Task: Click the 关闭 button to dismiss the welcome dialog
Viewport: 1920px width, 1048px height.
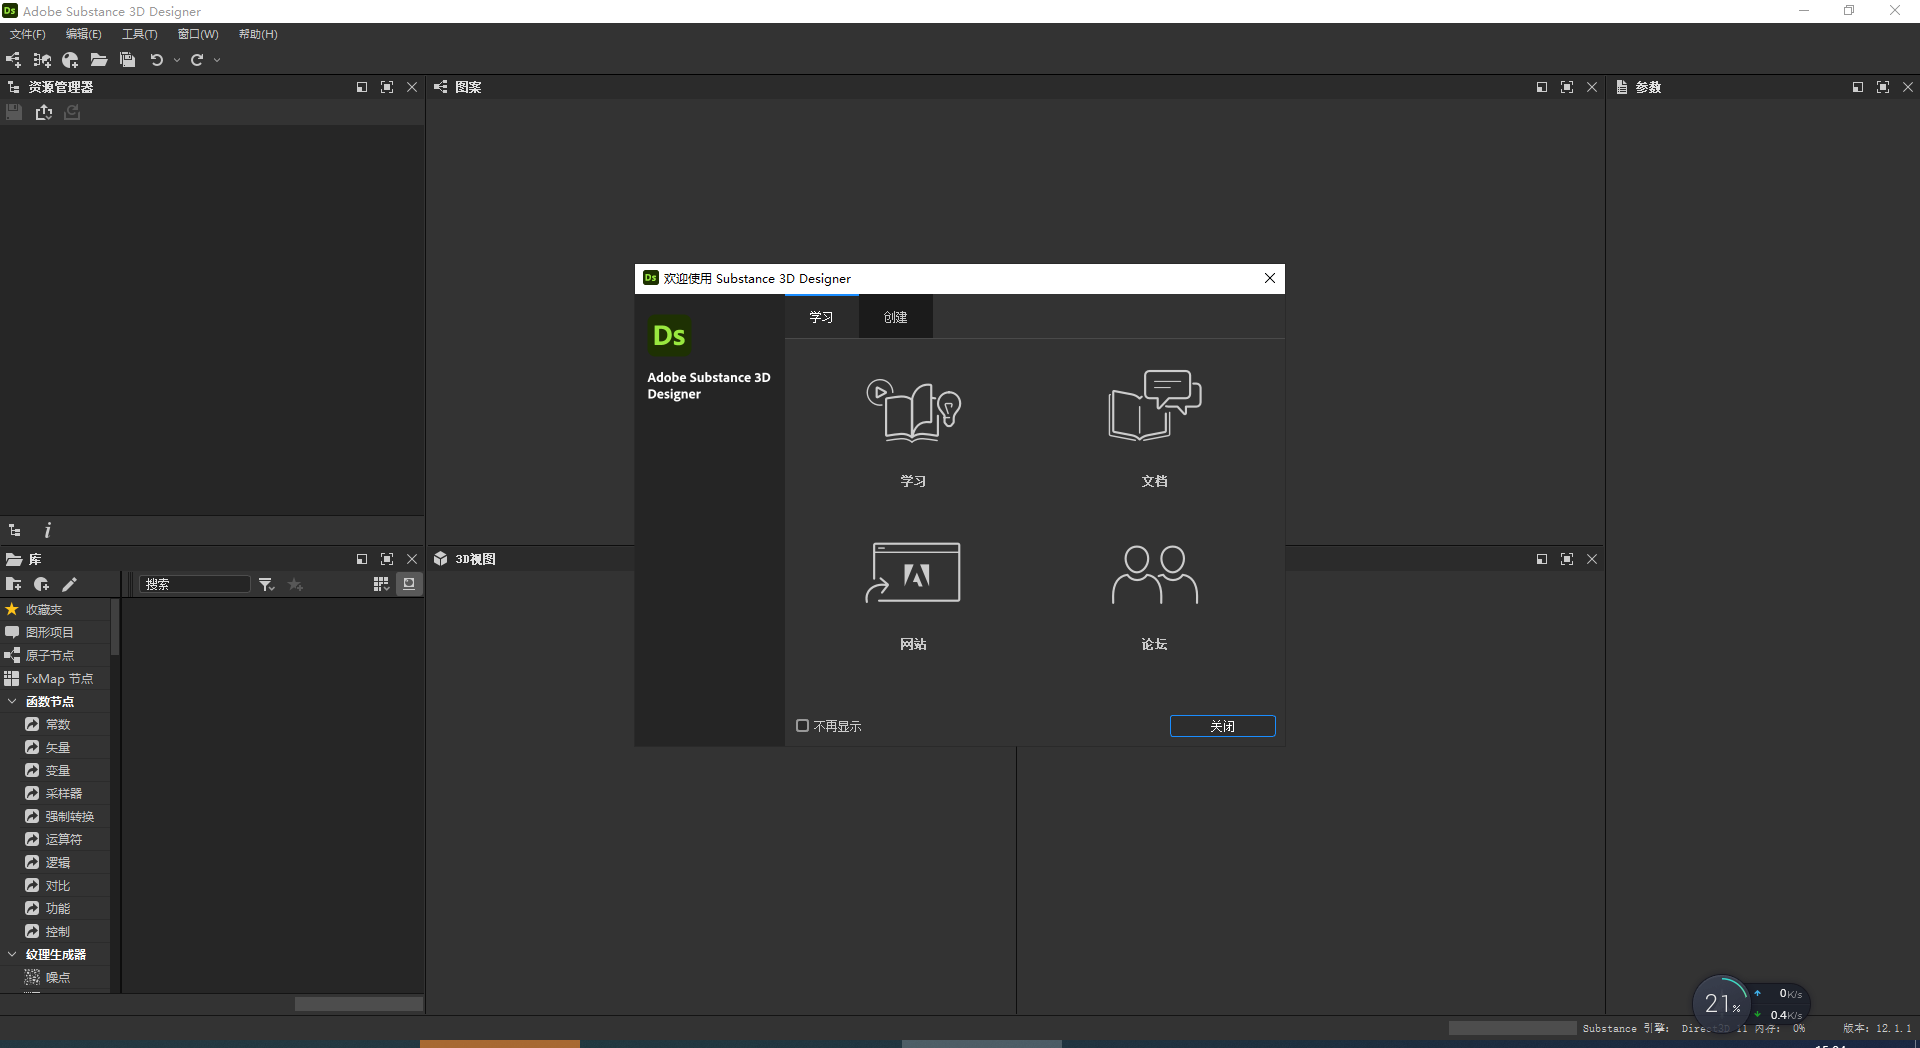Action: point(1222,725)
